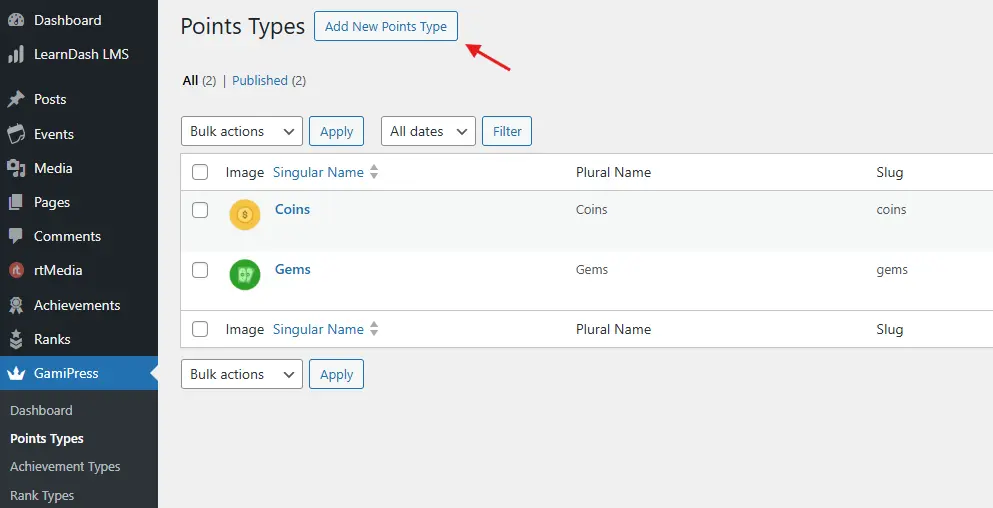Show only Published points types
Viewport: 993px width, 508px height.
[x=260, y=80]
